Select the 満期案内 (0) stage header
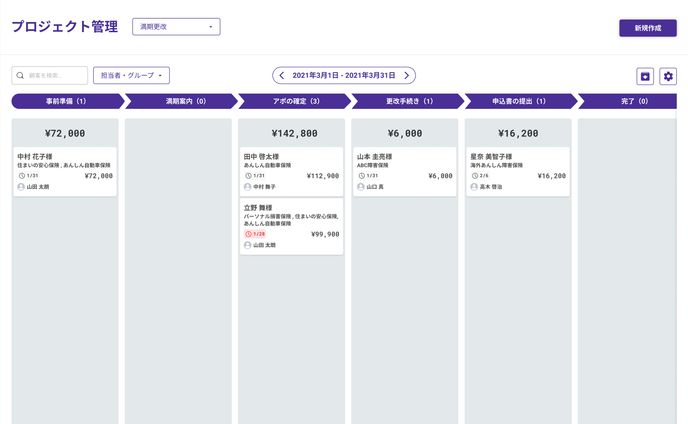Image resolution: width=688 pixels, height=424 pixels. pyautogui.click(x=181, y=101)
